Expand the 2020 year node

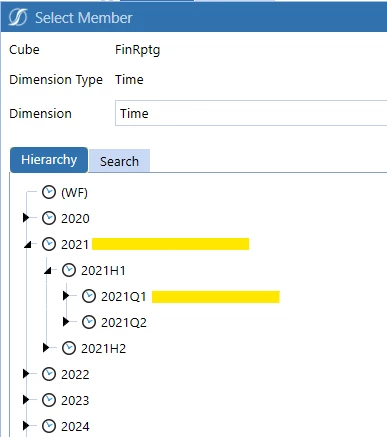pyautogui.click(x=26, y=218)
